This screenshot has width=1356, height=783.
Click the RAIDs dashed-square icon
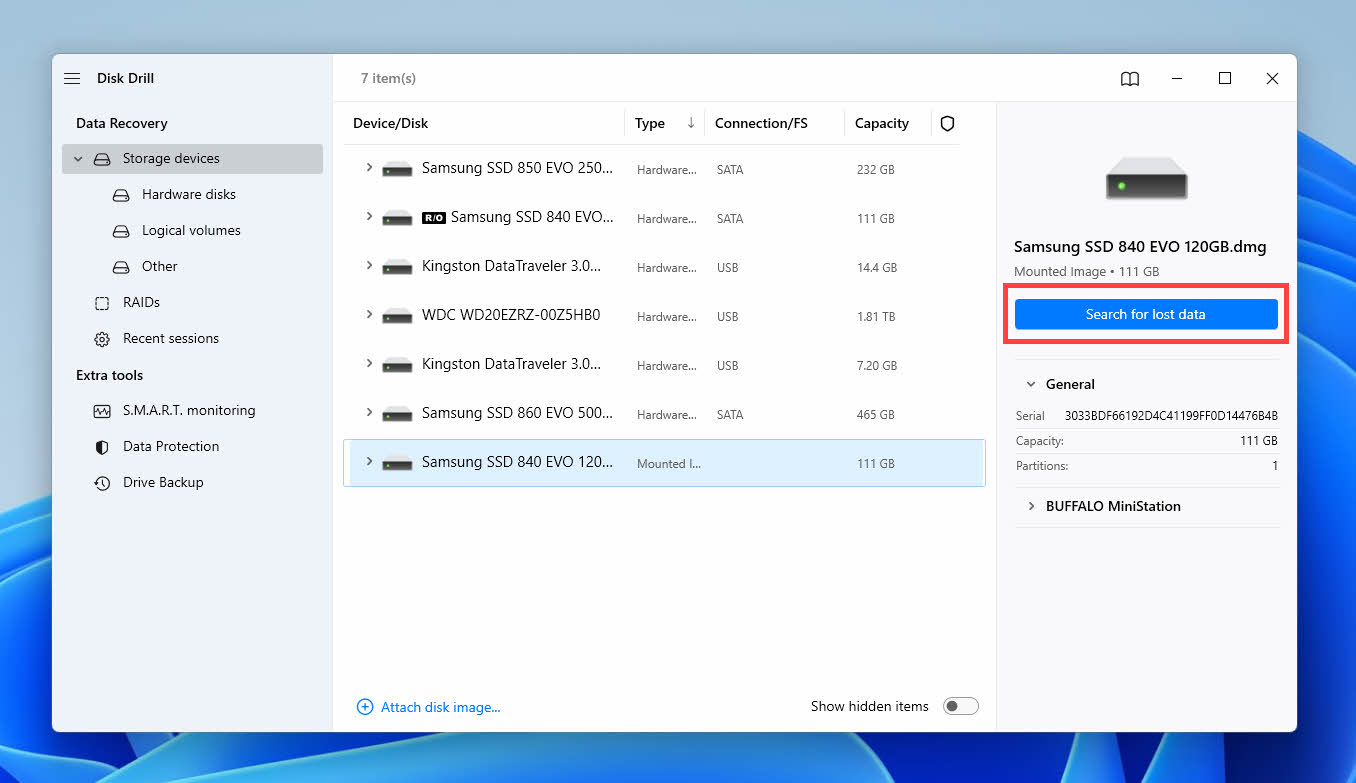pos(102,303)
